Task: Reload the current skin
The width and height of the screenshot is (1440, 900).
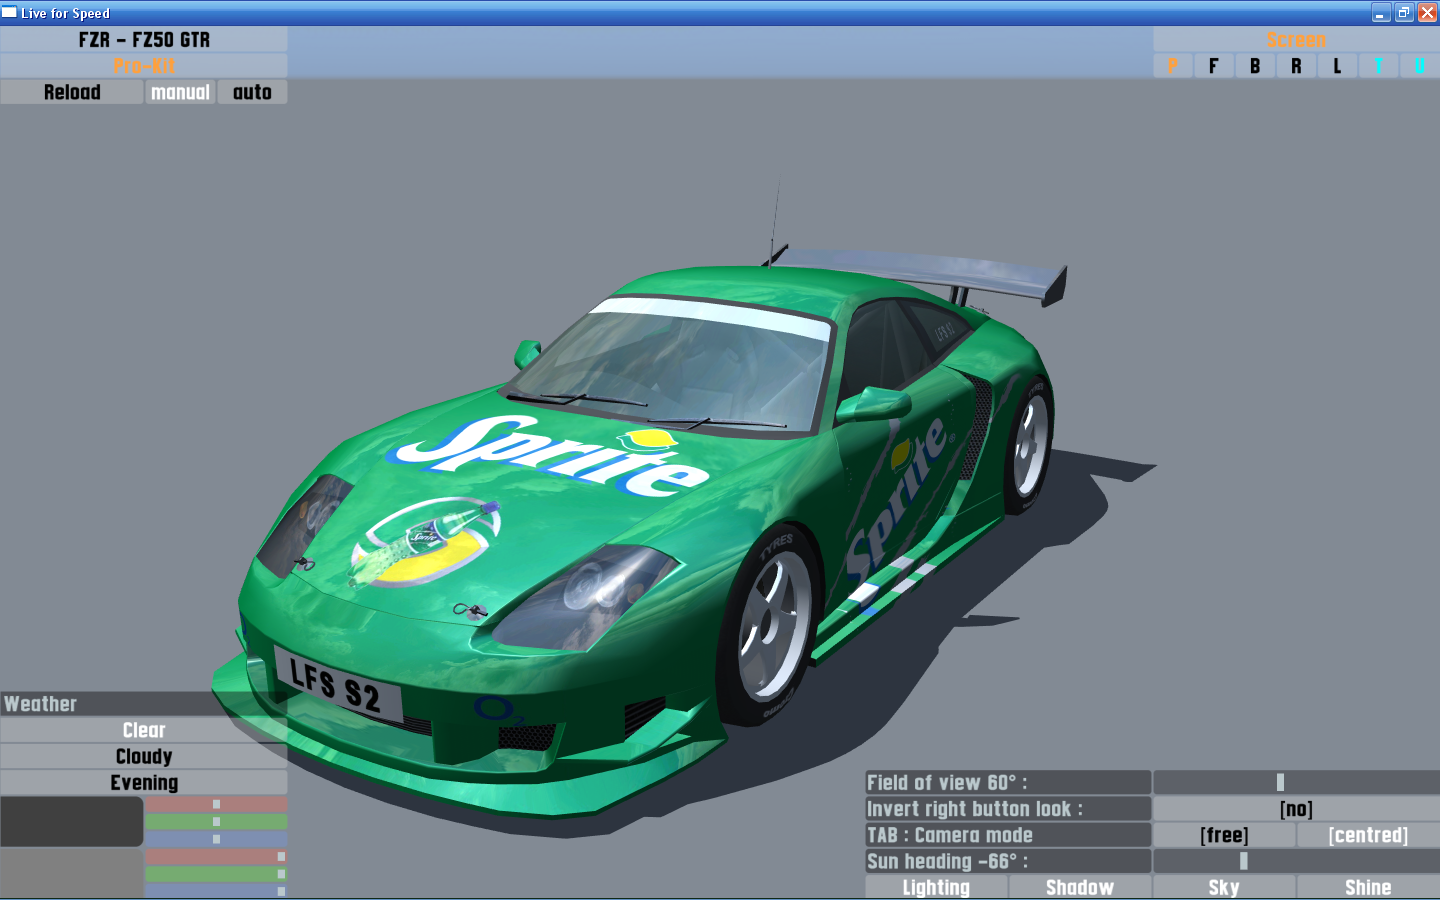Action: coord(72,92)
